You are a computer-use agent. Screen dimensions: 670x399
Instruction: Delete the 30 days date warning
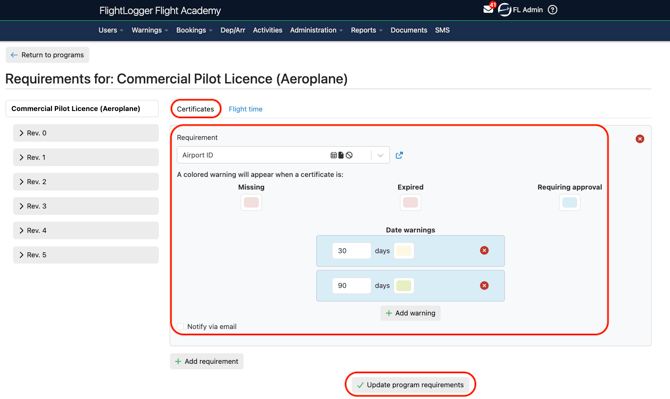point(484,250)
